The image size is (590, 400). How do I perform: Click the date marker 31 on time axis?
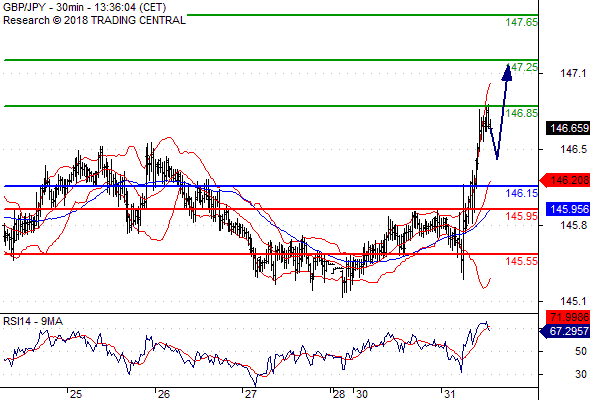[449, 394]
